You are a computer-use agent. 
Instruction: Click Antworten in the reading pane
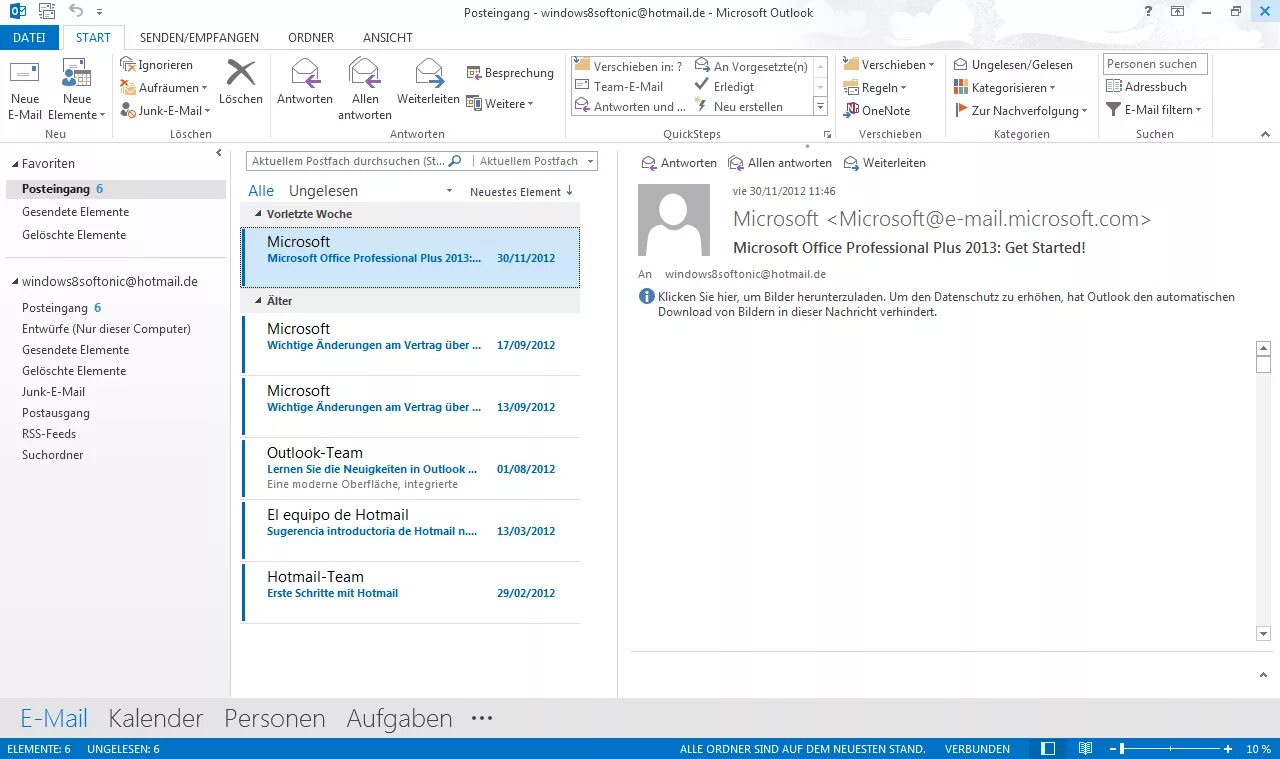679,163
